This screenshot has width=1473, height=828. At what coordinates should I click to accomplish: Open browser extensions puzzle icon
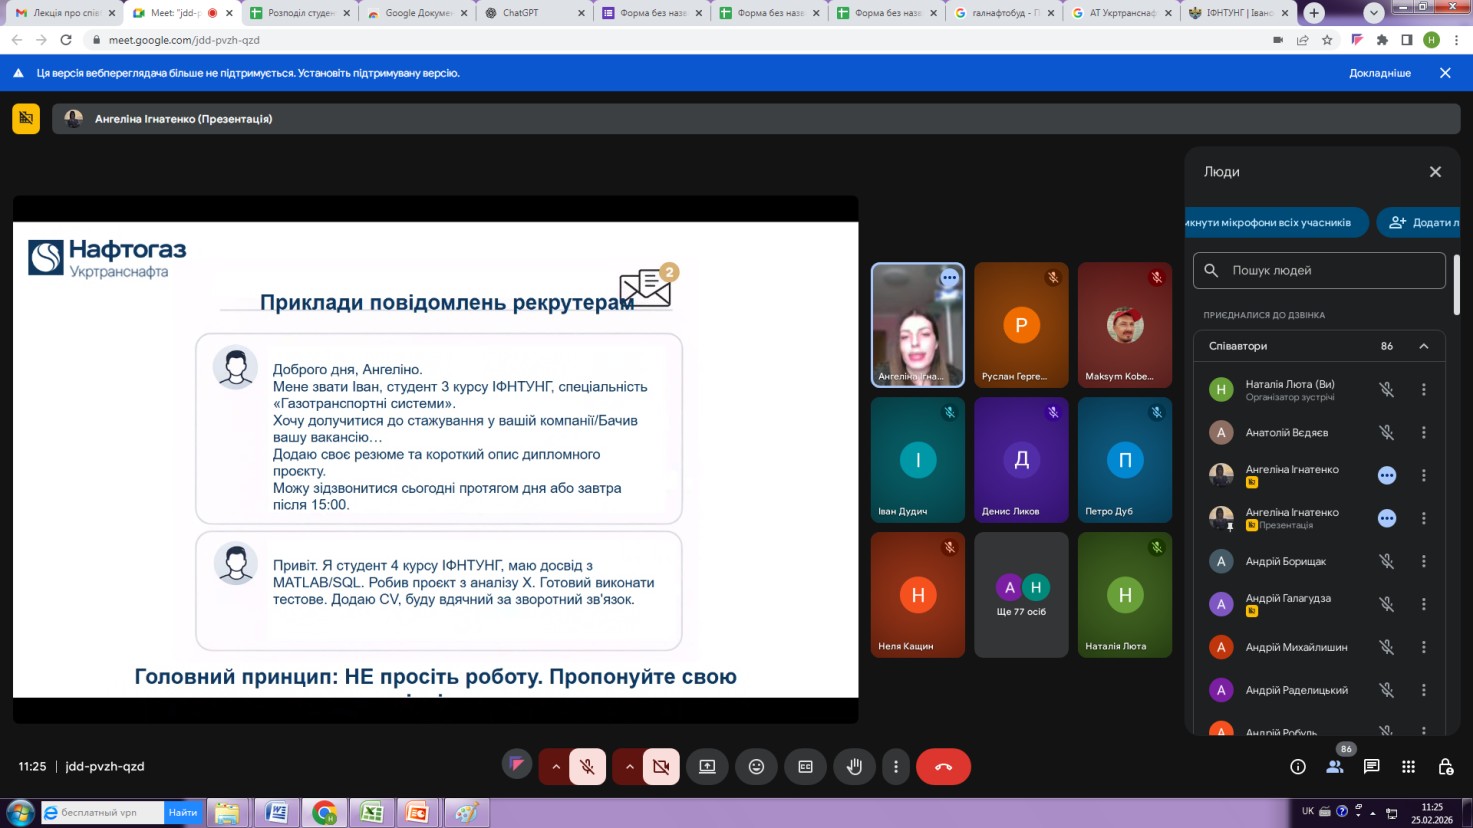[1382, 40]
